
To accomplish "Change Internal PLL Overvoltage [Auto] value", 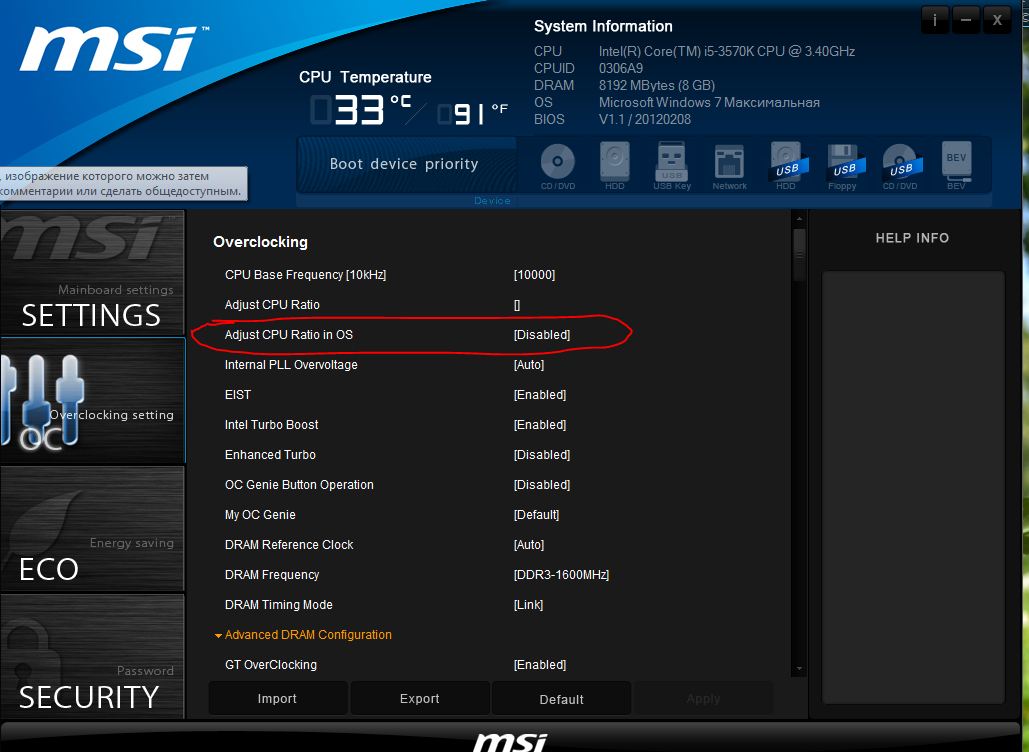I will point(529,365).
